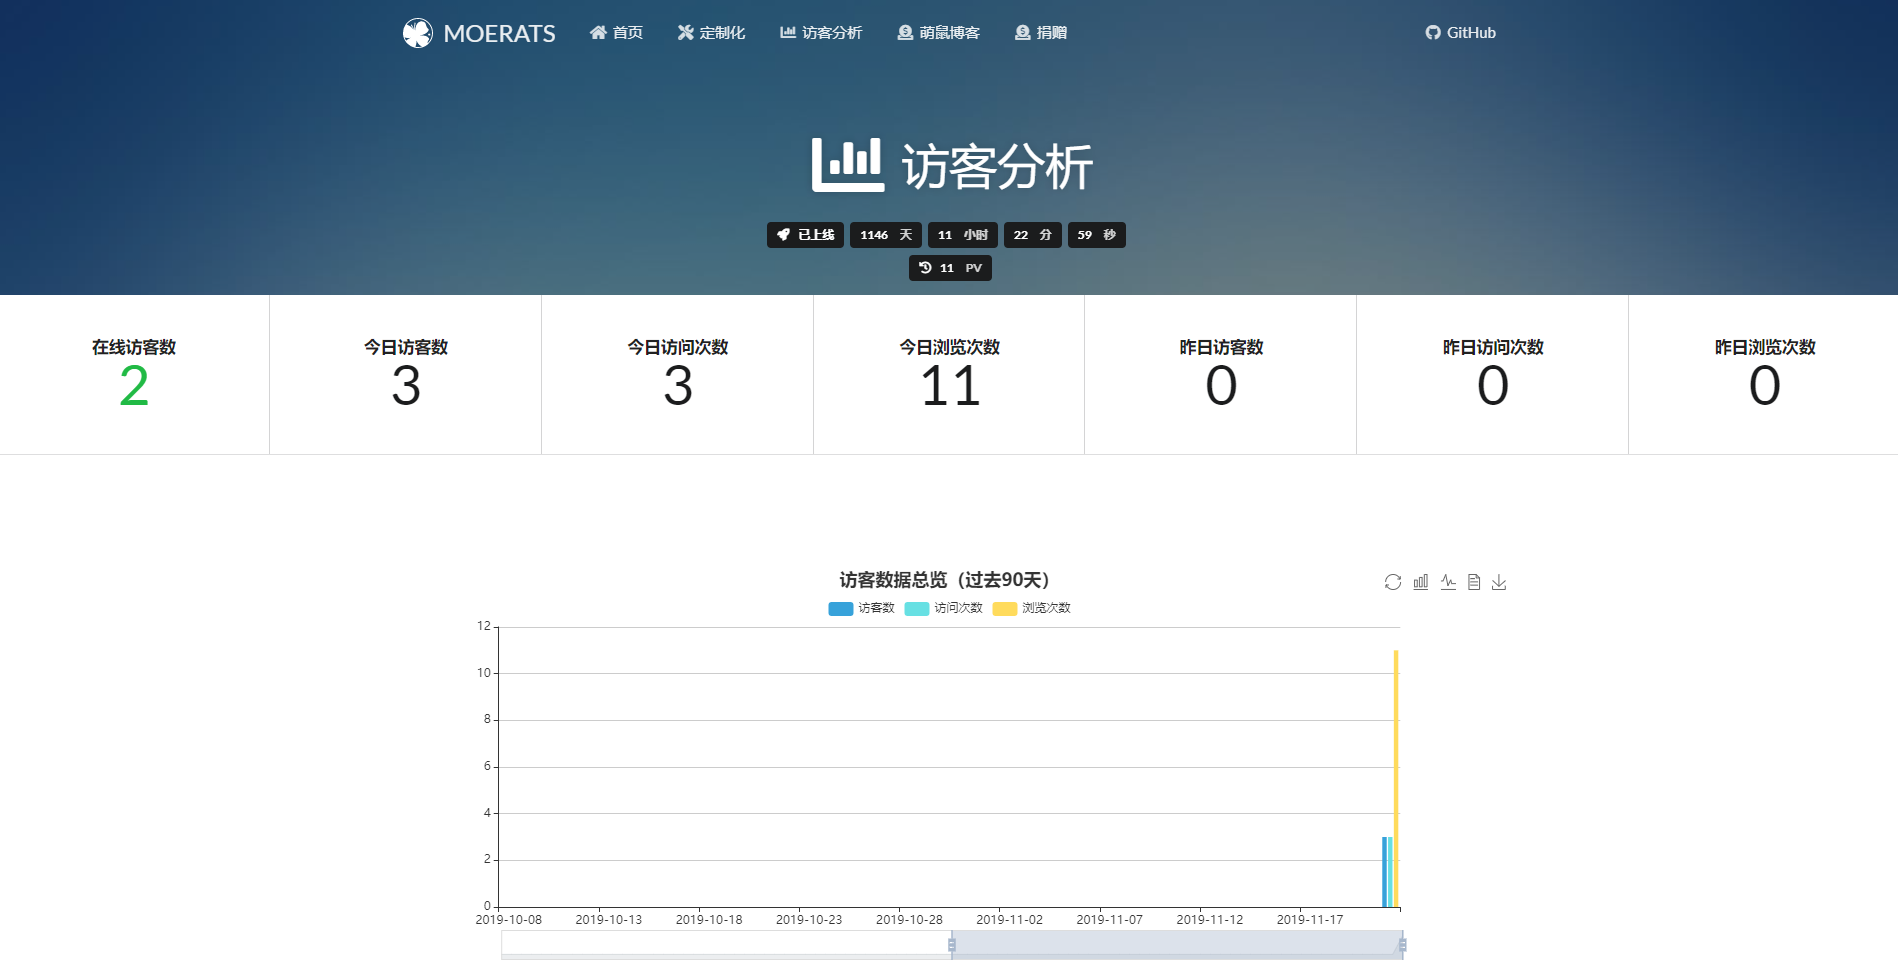
Task: Toggle 访问次数 series in chart legend
Action: pyautogui.click(x=944, y=608)
